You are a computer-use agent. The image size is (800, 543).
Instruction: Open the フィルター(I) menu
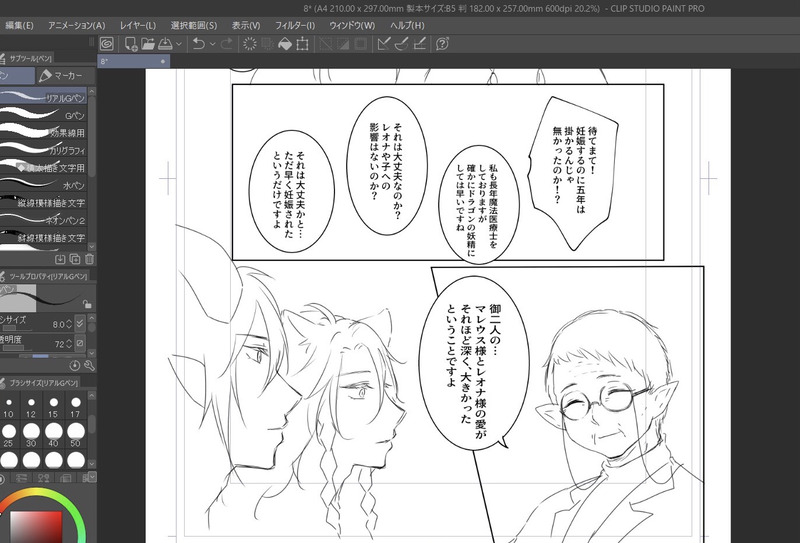pos(295,25)
